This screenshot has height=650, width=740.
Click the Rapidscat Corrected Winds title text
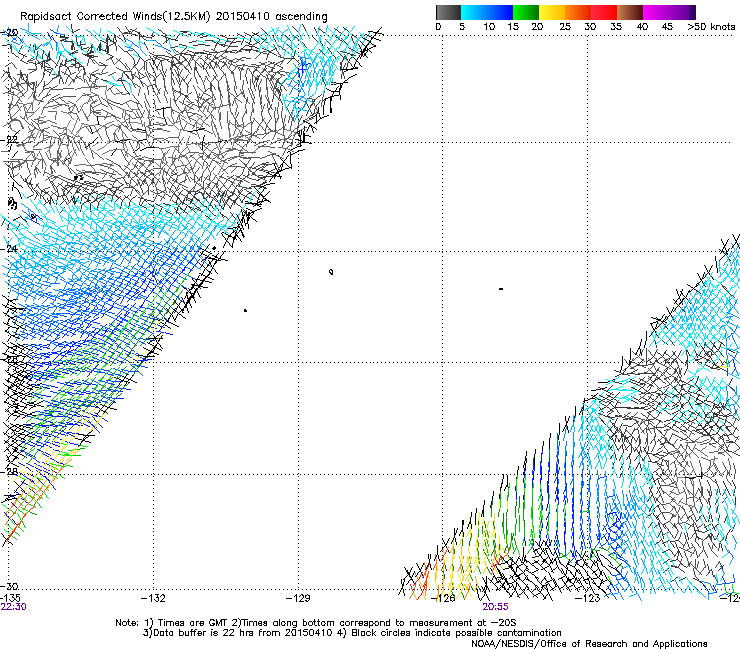[174, 16]
